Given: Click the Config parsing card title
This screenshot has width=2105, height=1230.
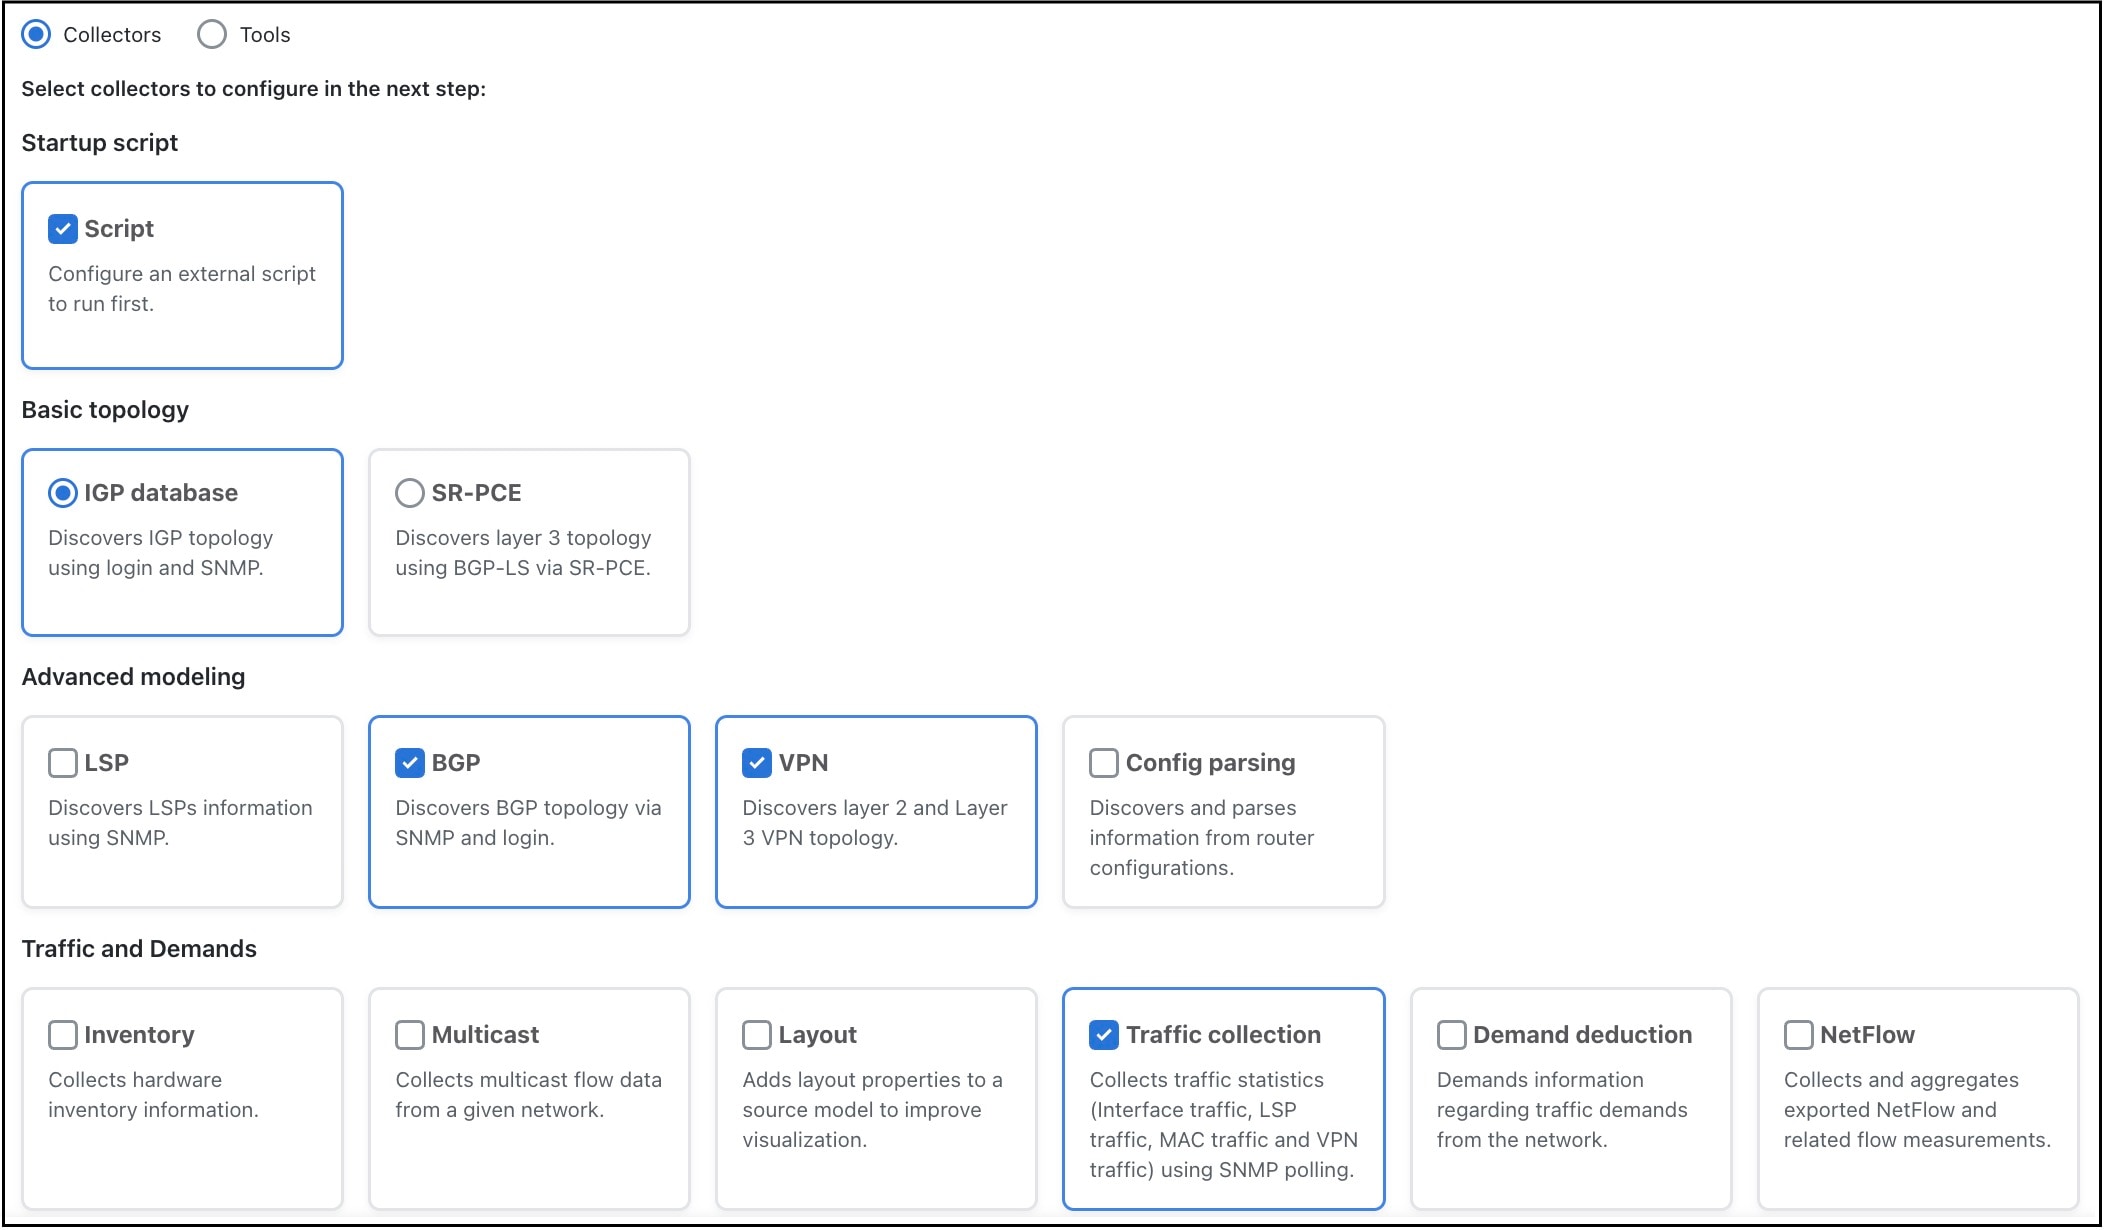Looking at the screenshot, I should pyautogui.click(x=1210, y=763).
